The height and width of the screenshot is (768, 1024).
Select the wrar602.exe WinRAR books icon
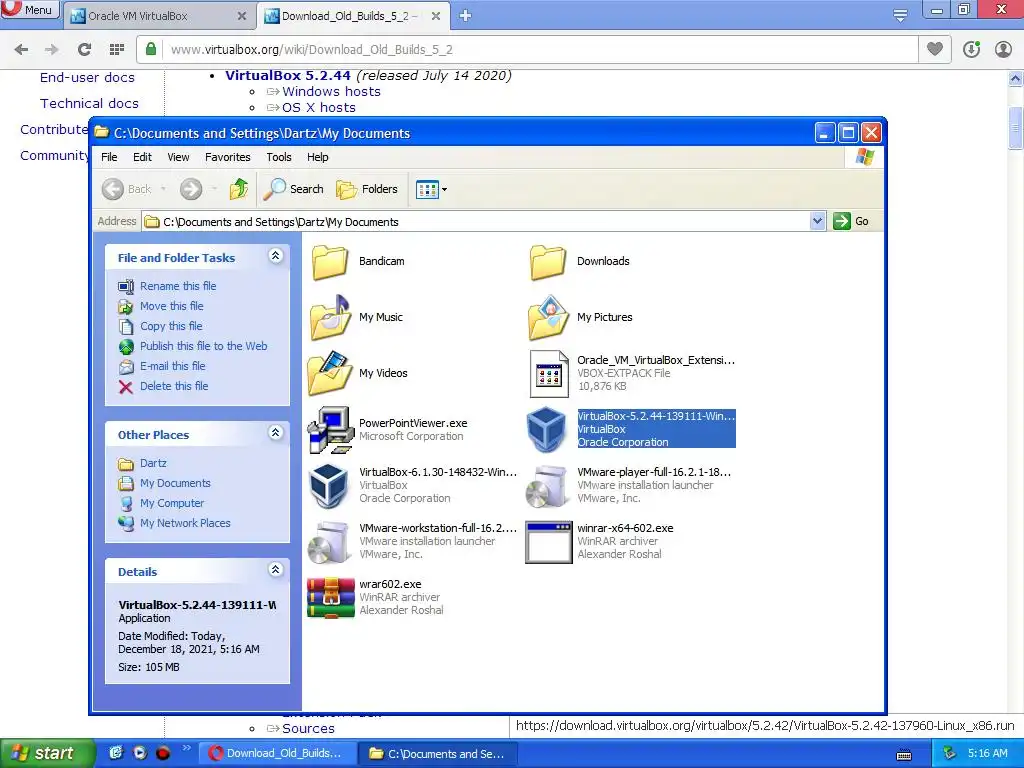point(330,598)
